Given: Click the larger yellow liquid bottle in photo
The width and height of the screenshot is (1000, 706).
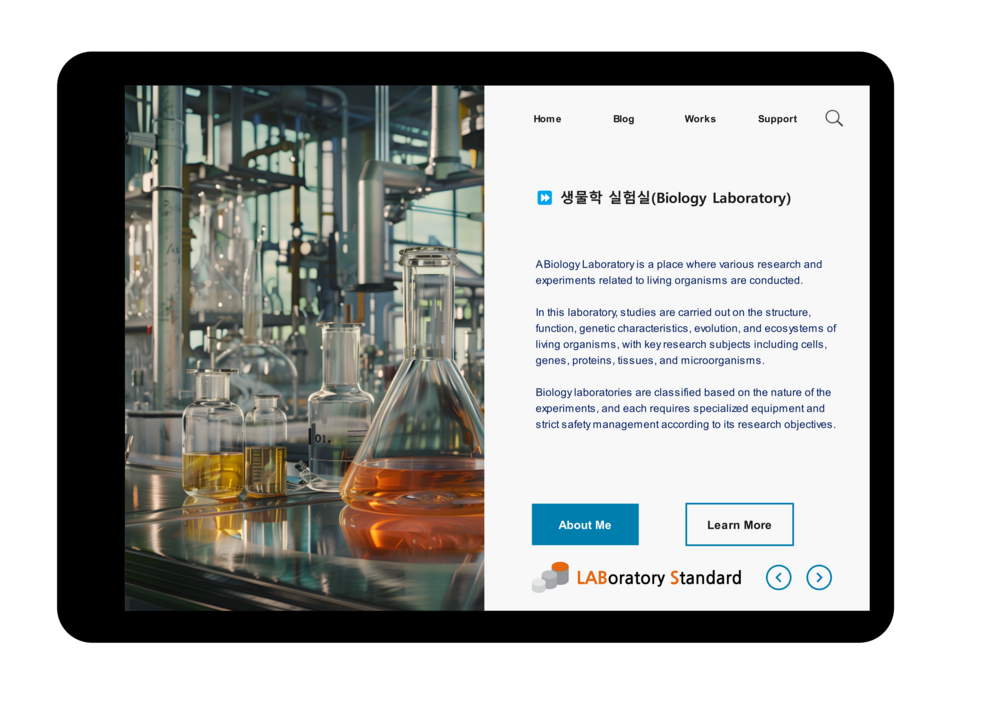Looking at the screenshot, I should (212, 440).
